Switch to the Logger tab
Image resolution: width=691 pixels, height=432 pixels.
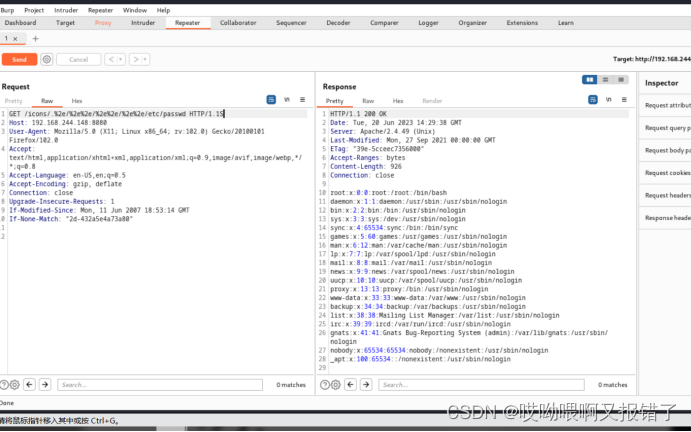(428, 22)
